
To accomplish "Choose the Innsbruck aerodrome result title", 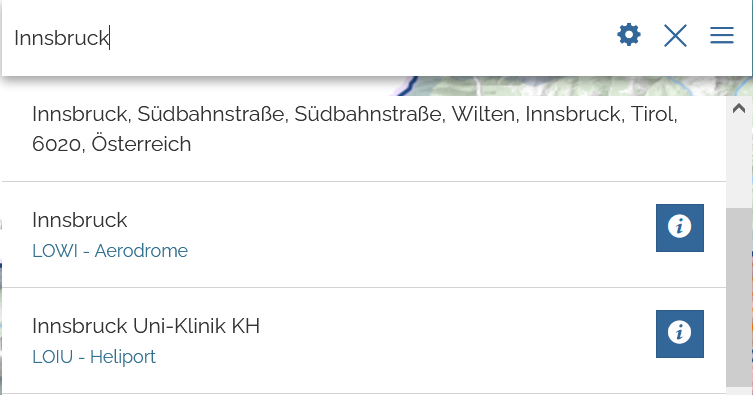I will (x=80, y=220).
